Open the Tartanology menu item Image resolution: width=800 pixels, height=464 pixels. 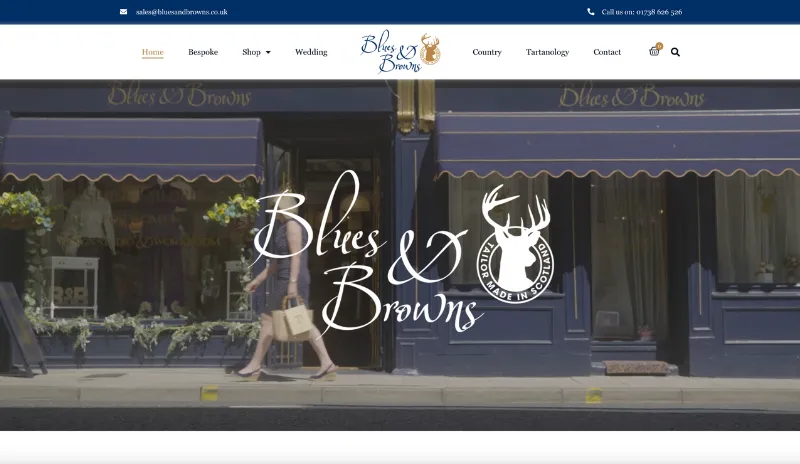547,52
